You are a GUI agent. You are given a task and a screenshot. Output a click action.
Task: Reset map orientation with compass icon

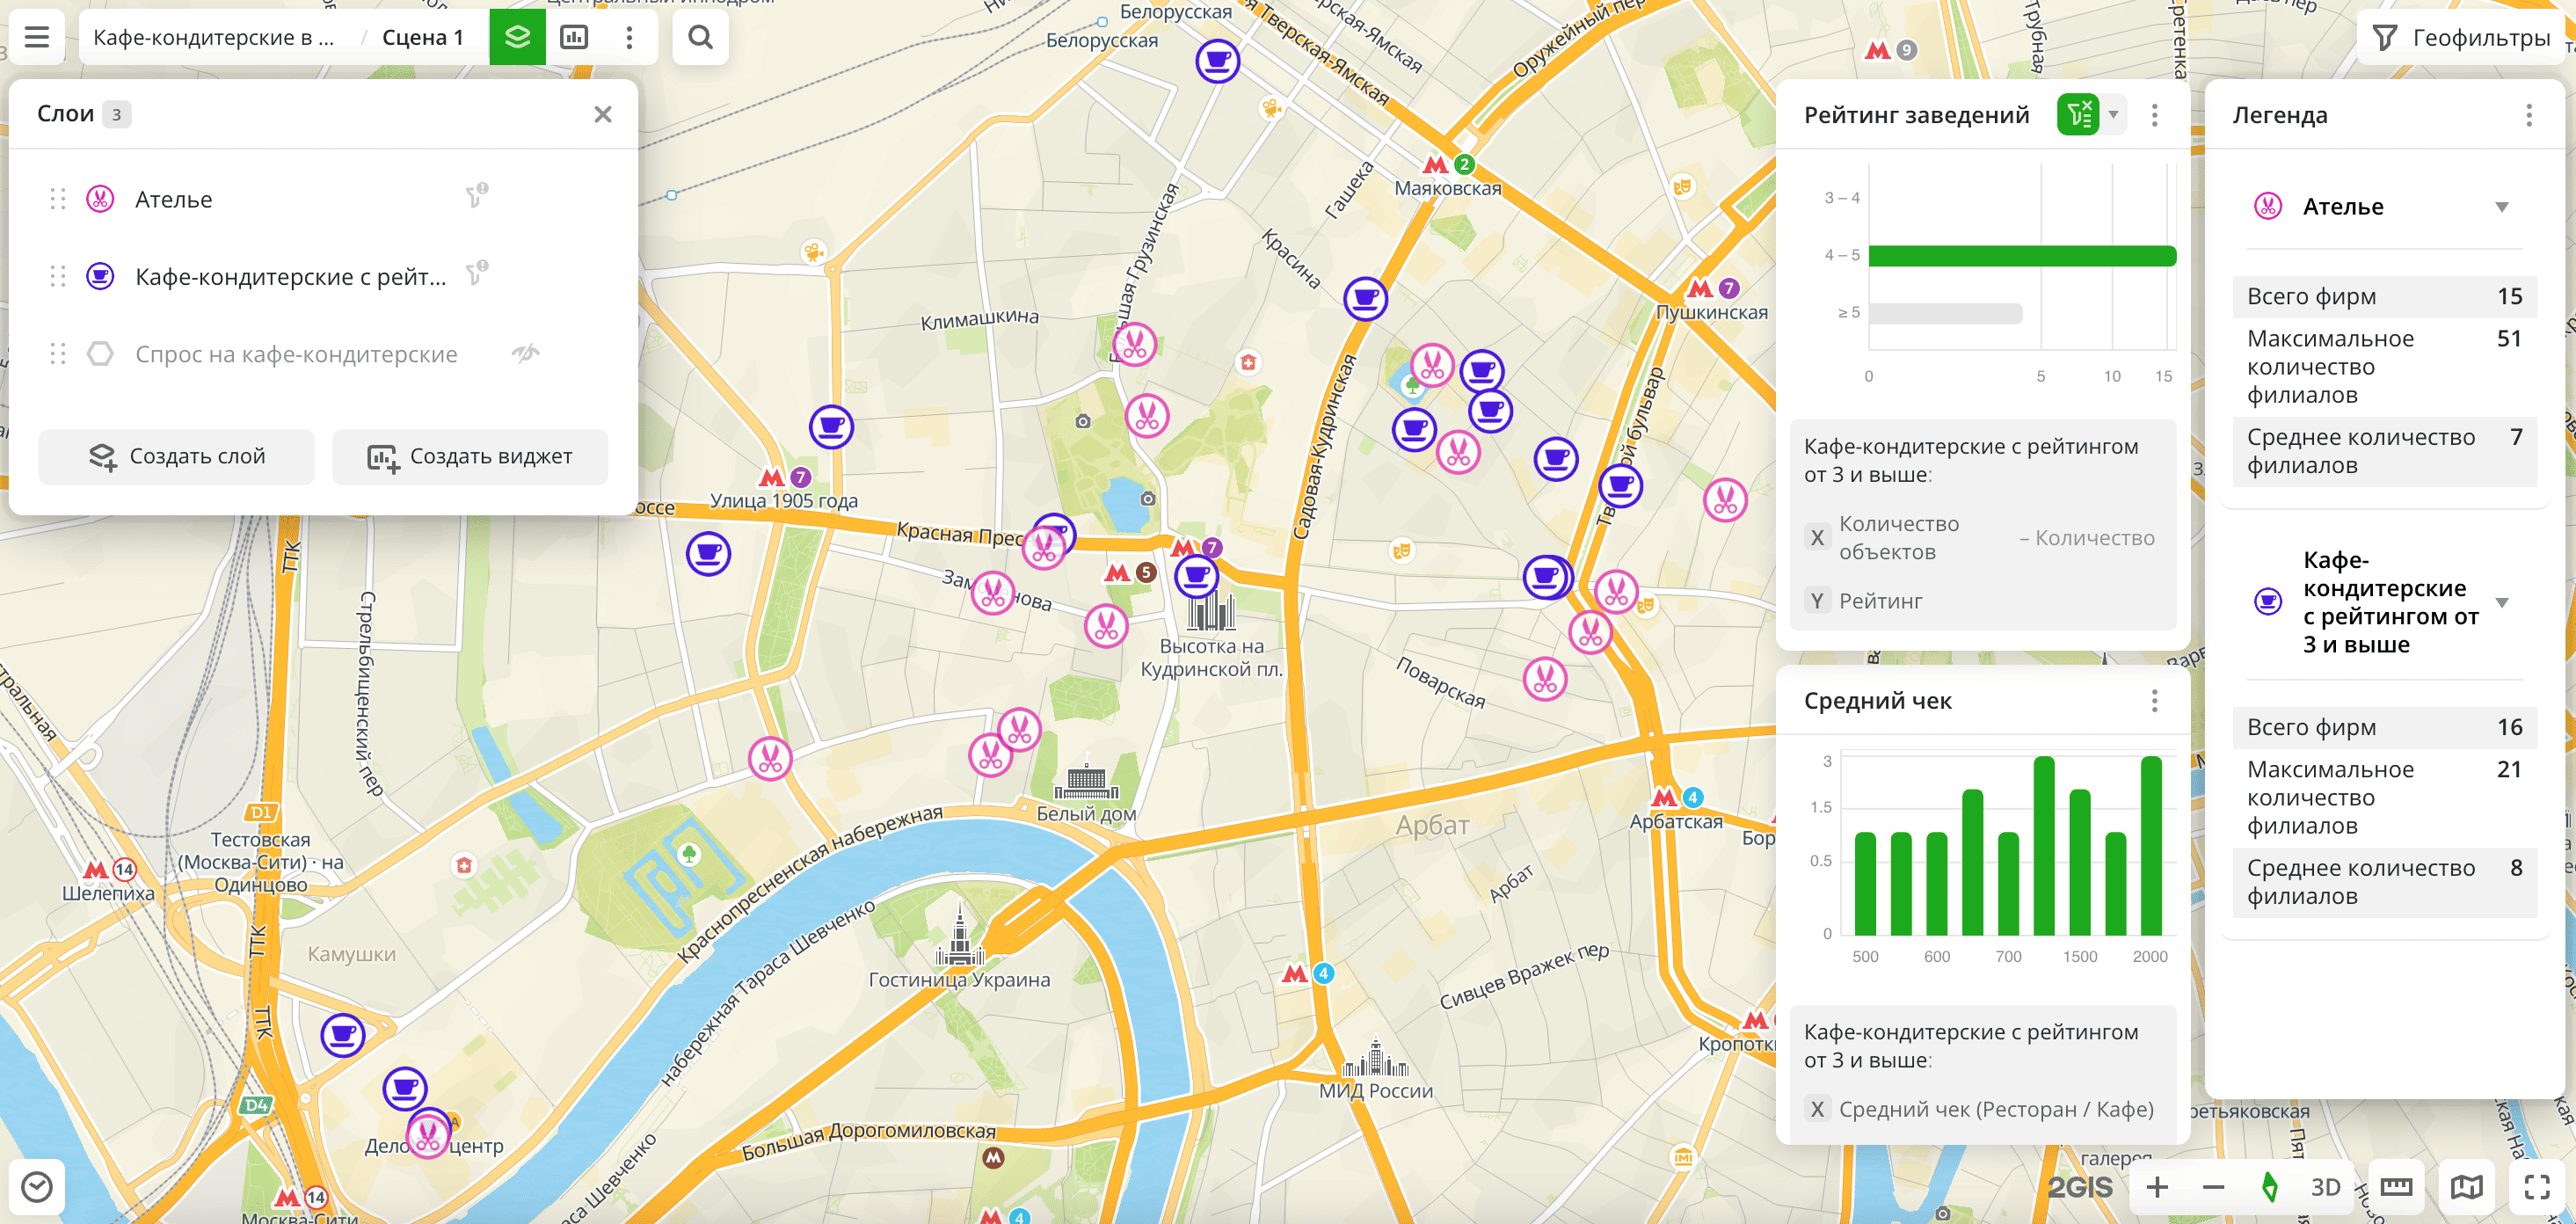(x=2269, y=1187)
